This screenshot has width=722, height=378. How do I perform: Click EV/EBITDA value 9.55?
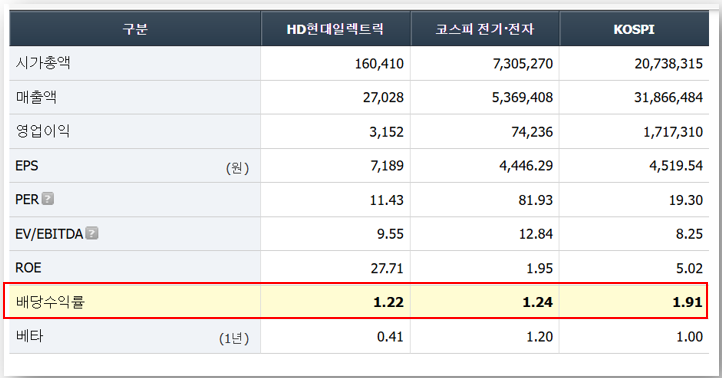(390, 234)
